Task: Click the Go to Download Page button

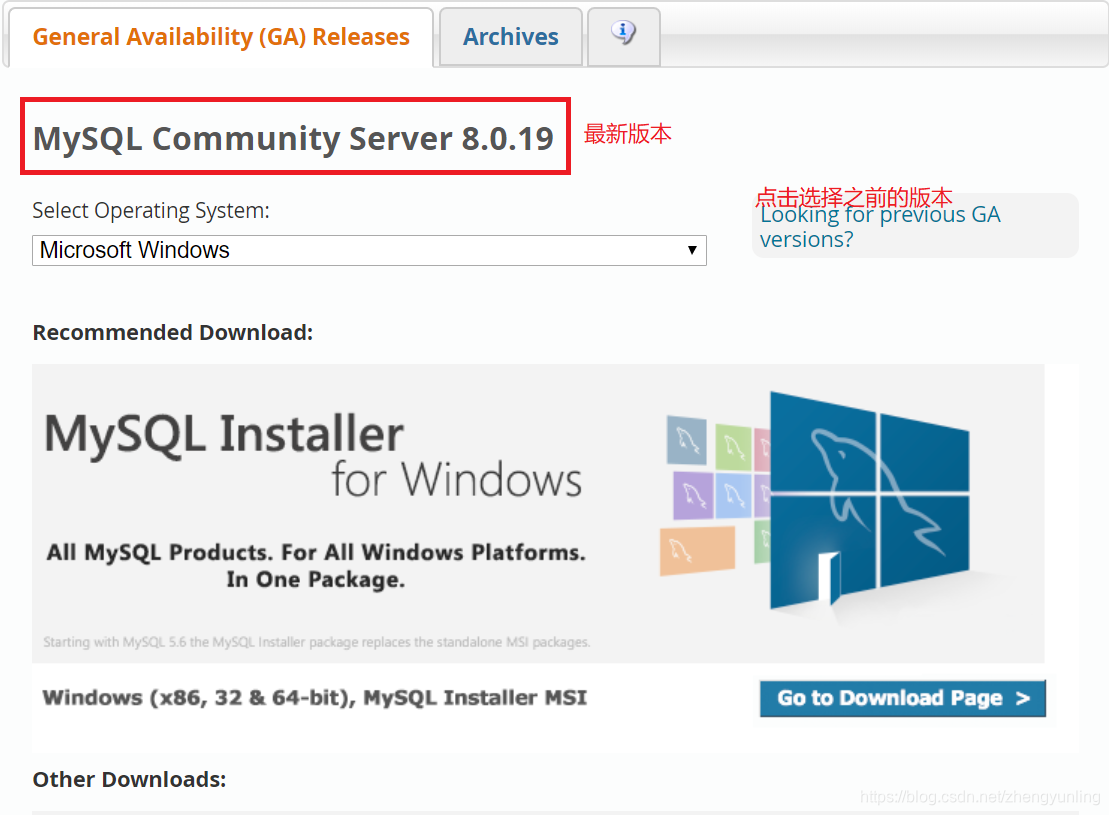Action: tap(902, 698)
